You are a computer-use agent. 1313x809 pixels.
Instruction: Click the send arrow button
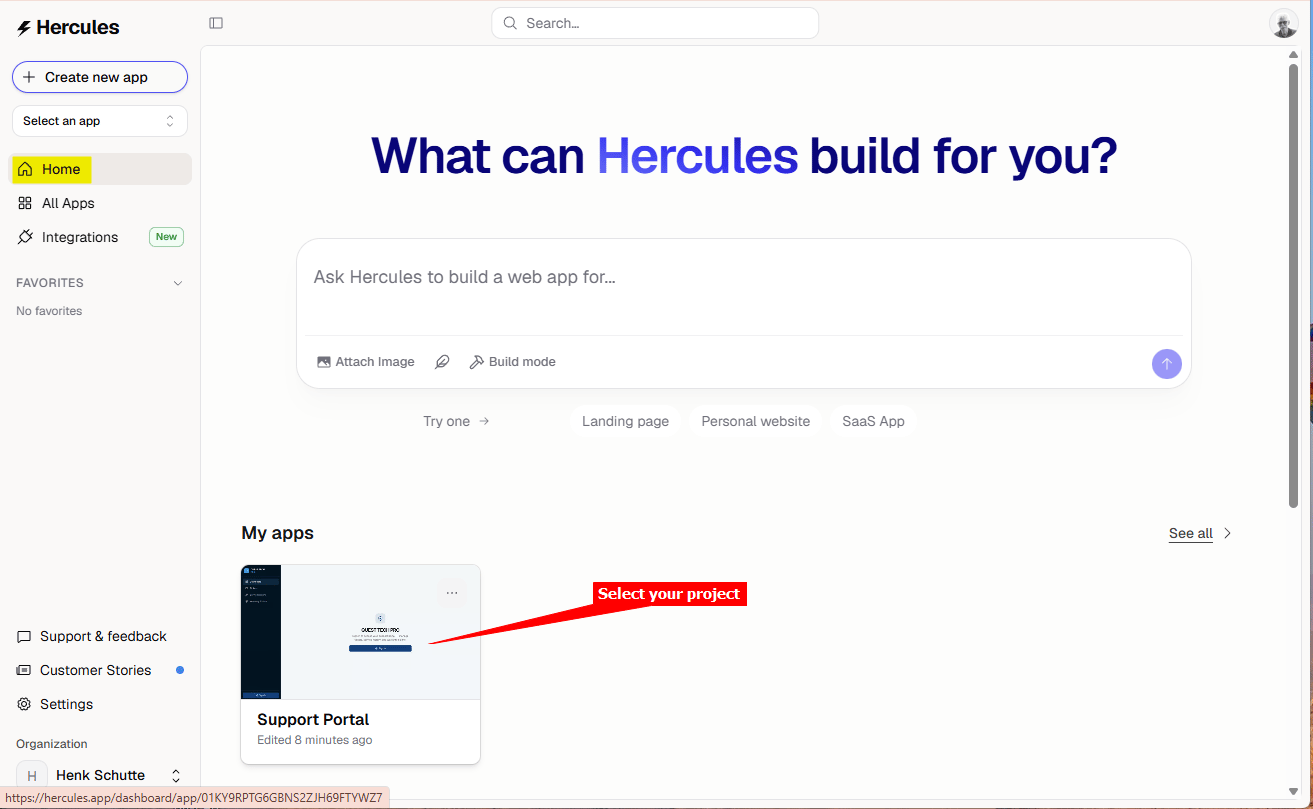pyautogui.click(x=1167, y=364)
